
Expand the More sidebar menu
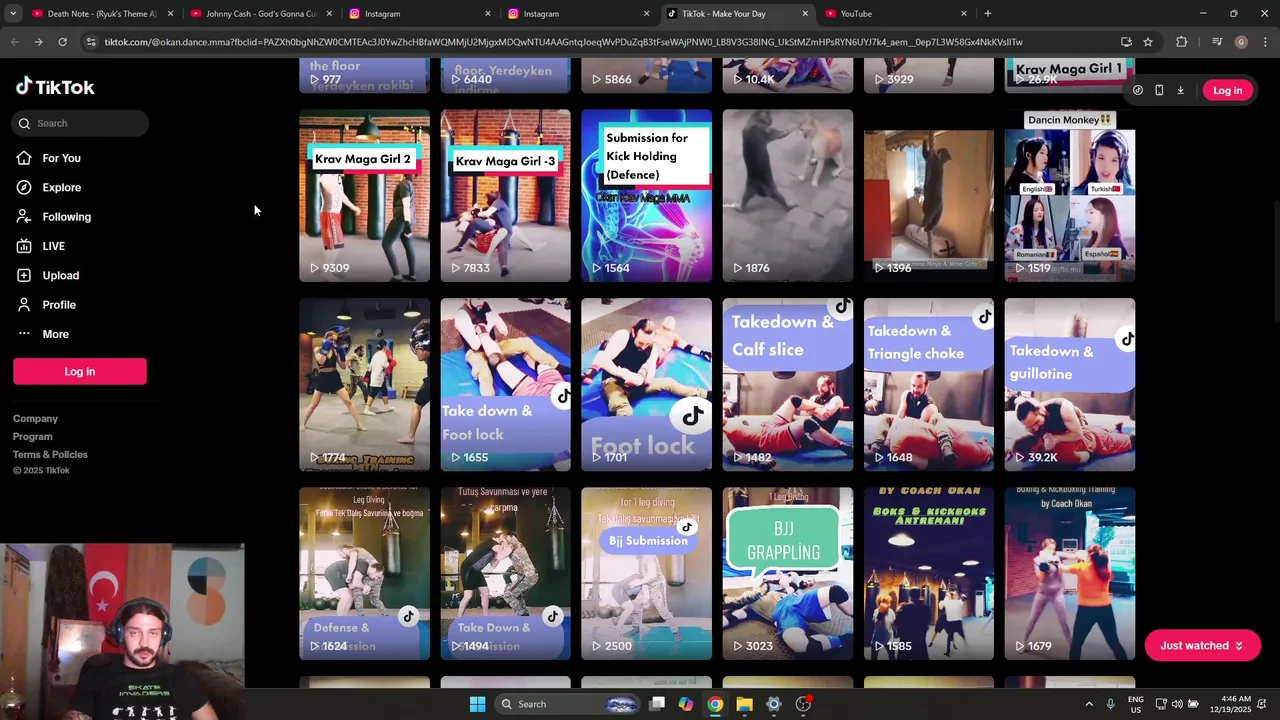click(x=42, y=334)
